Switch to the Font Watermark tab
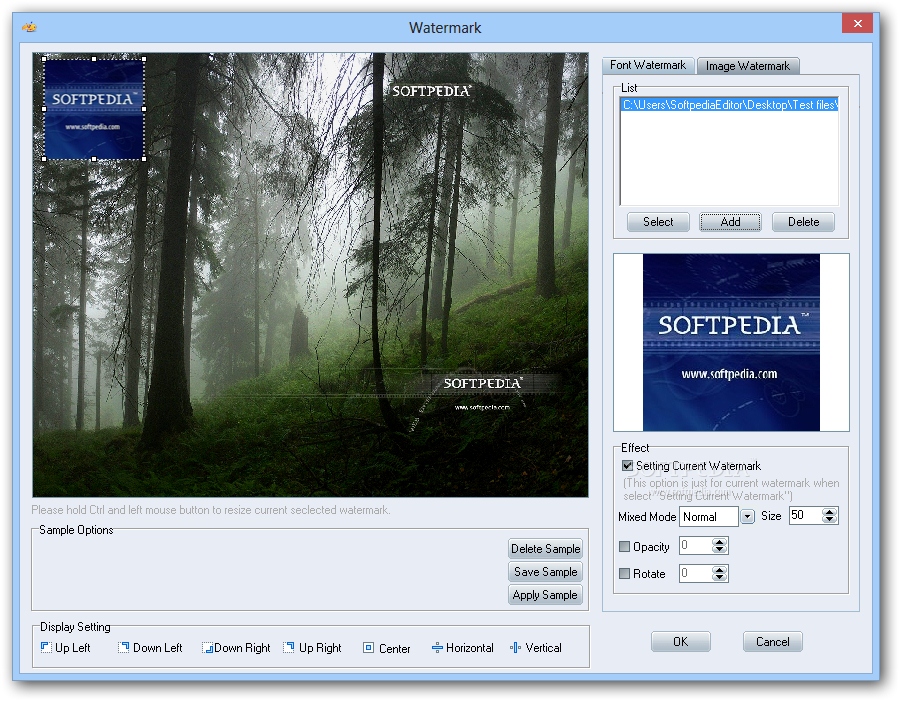Screen dimensions: 900x701 coord(648,65)
